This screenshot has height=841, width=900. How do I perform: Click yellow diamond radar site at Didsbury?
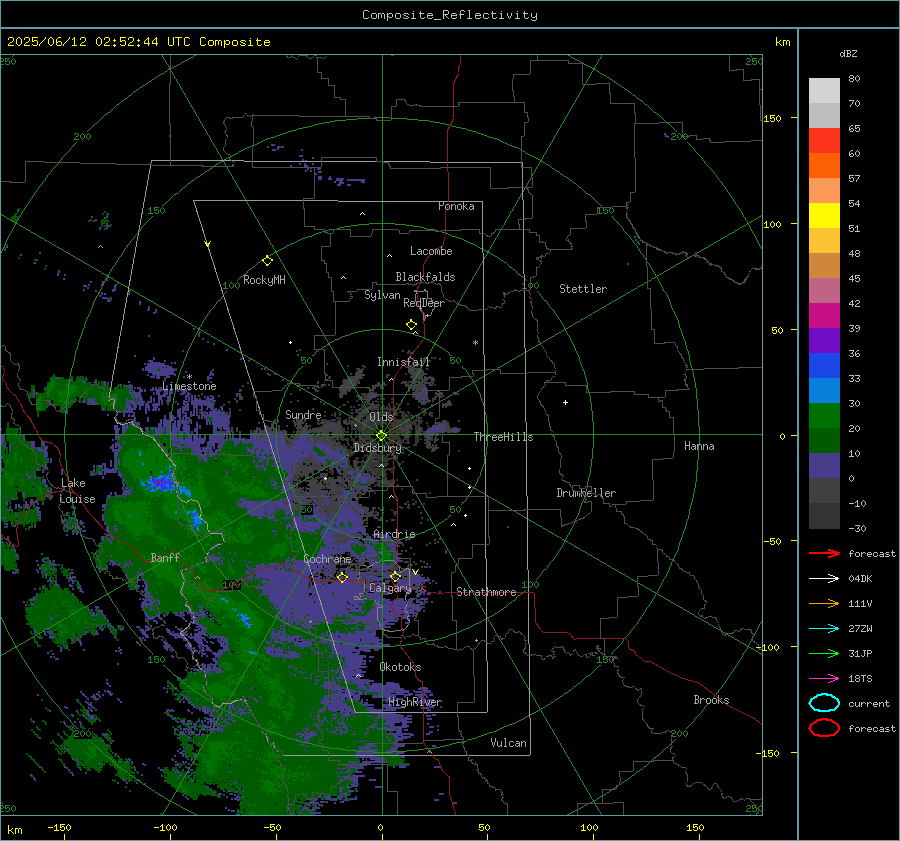click(x=381, y=436)
